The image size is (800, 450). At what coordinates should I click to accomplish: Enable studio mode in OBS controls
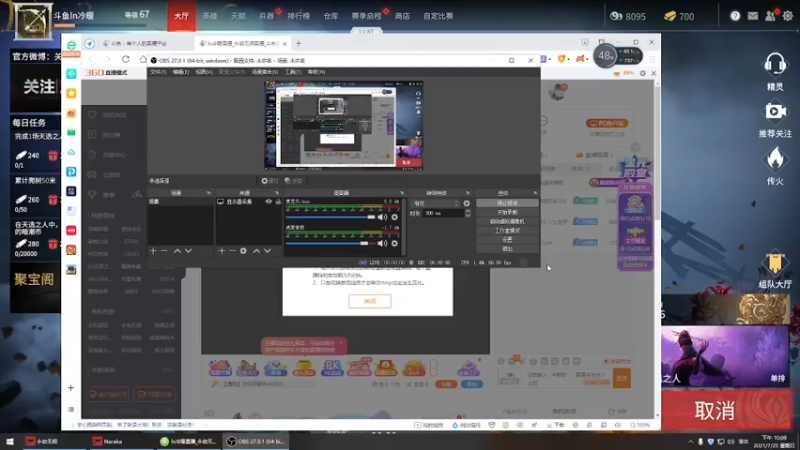pos(507,231)
